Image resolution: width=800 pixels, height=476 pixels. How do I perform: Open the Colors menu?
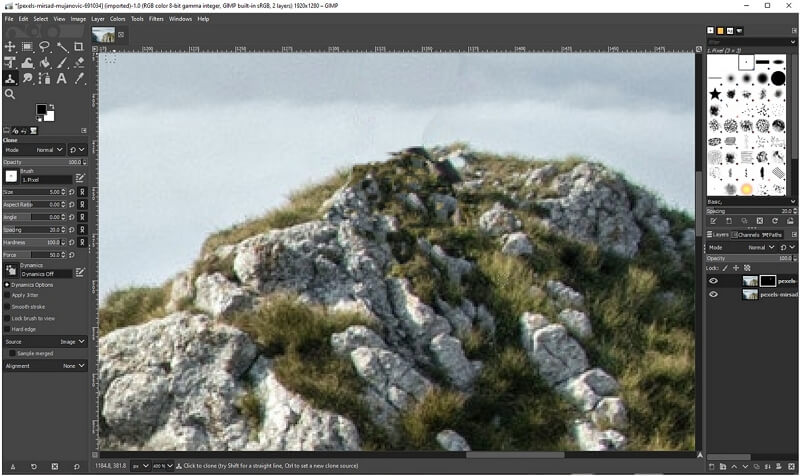click(117, 19)
